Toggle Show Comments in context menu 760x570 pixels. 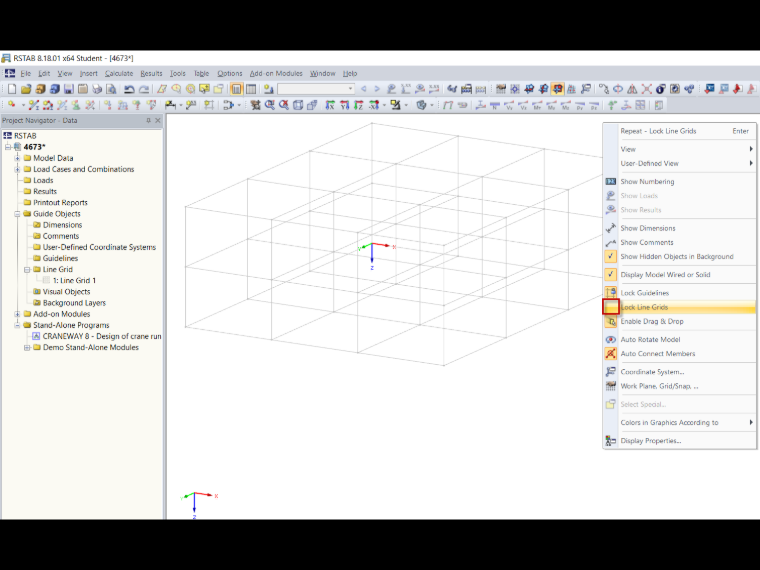[680, 242]
